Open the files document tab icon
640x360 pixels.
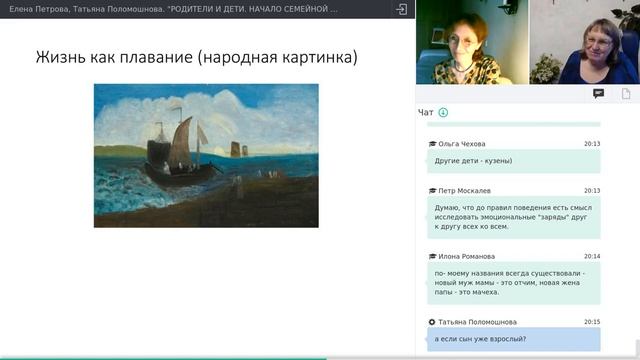[626, 94]
